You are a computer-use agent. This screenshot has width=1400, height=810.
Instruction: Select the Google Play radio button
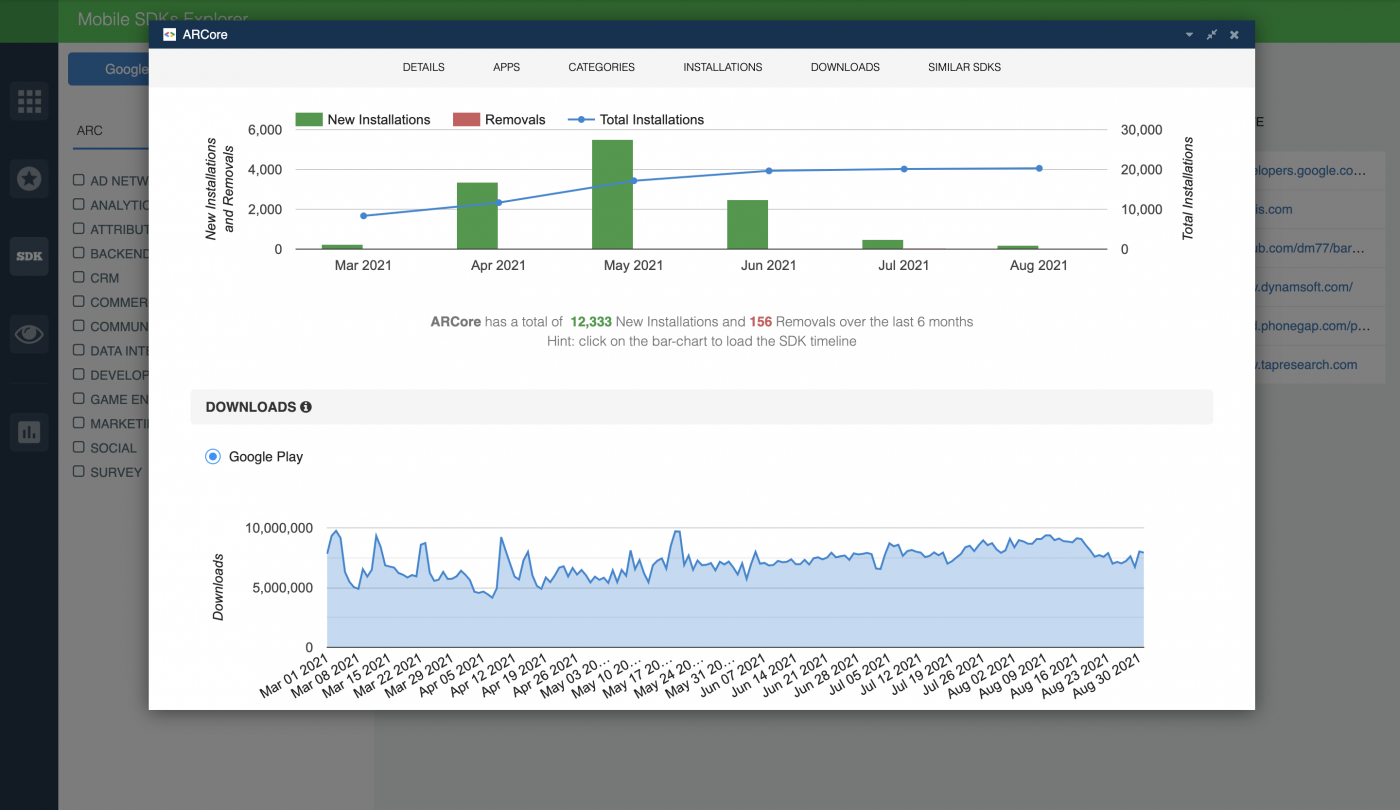tap(212, 456)
